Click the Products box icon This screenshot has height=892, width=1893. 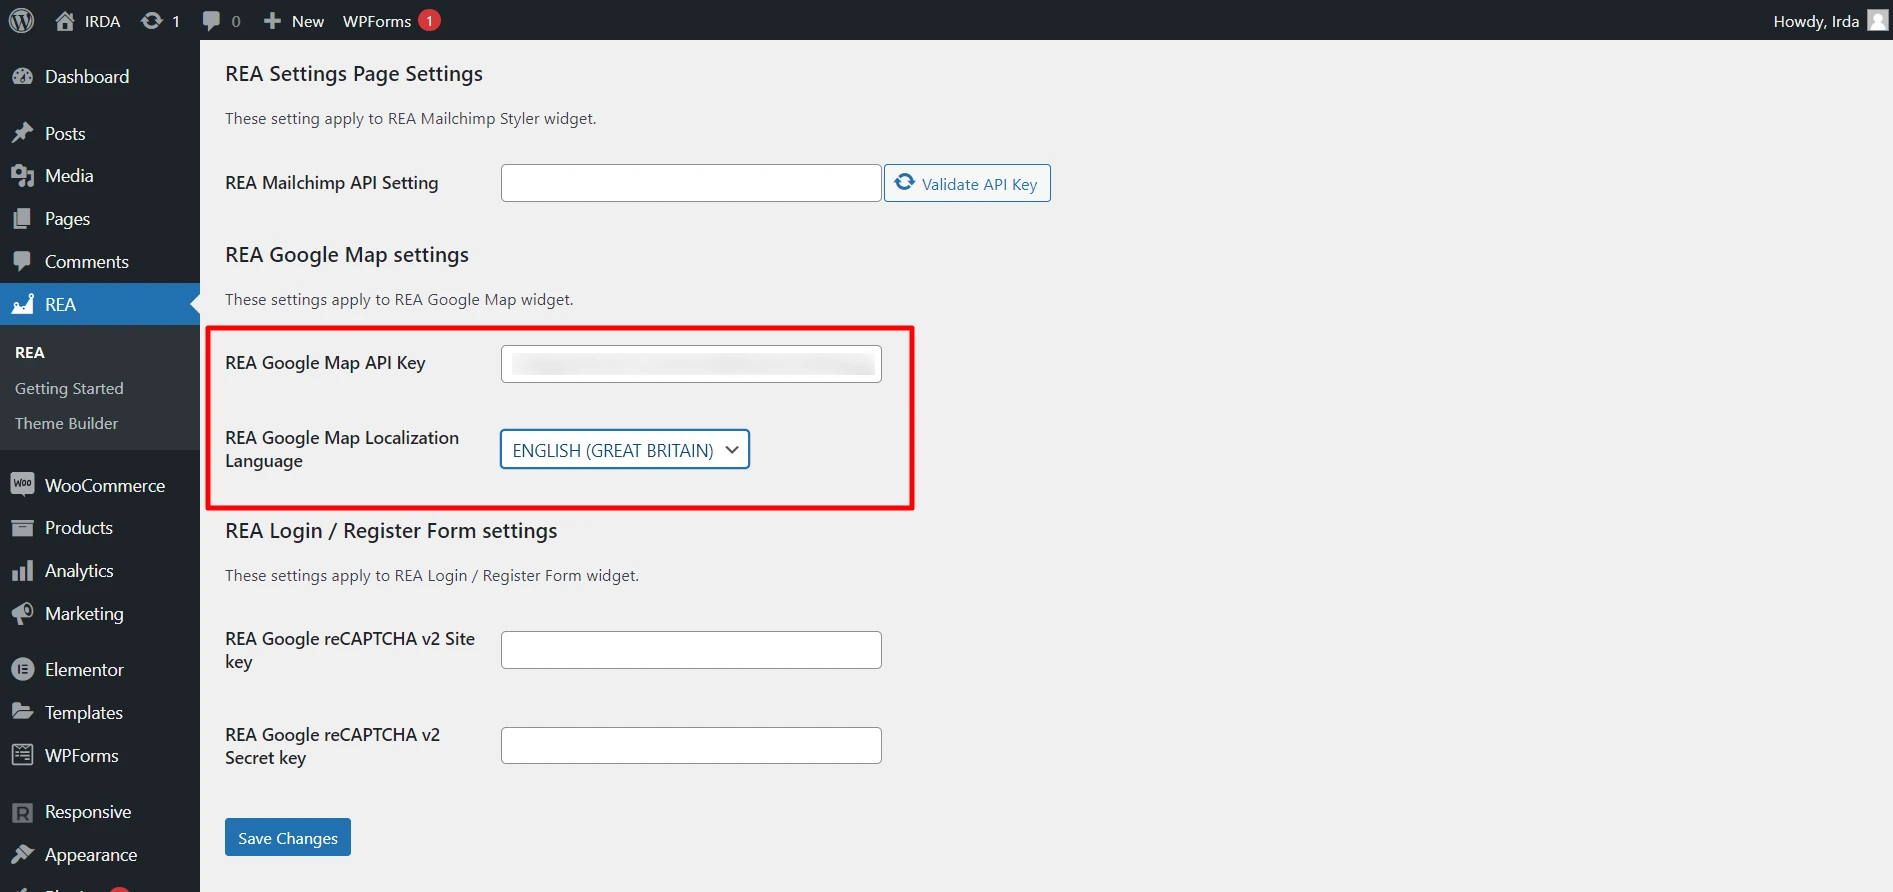[x=23, y=528]
